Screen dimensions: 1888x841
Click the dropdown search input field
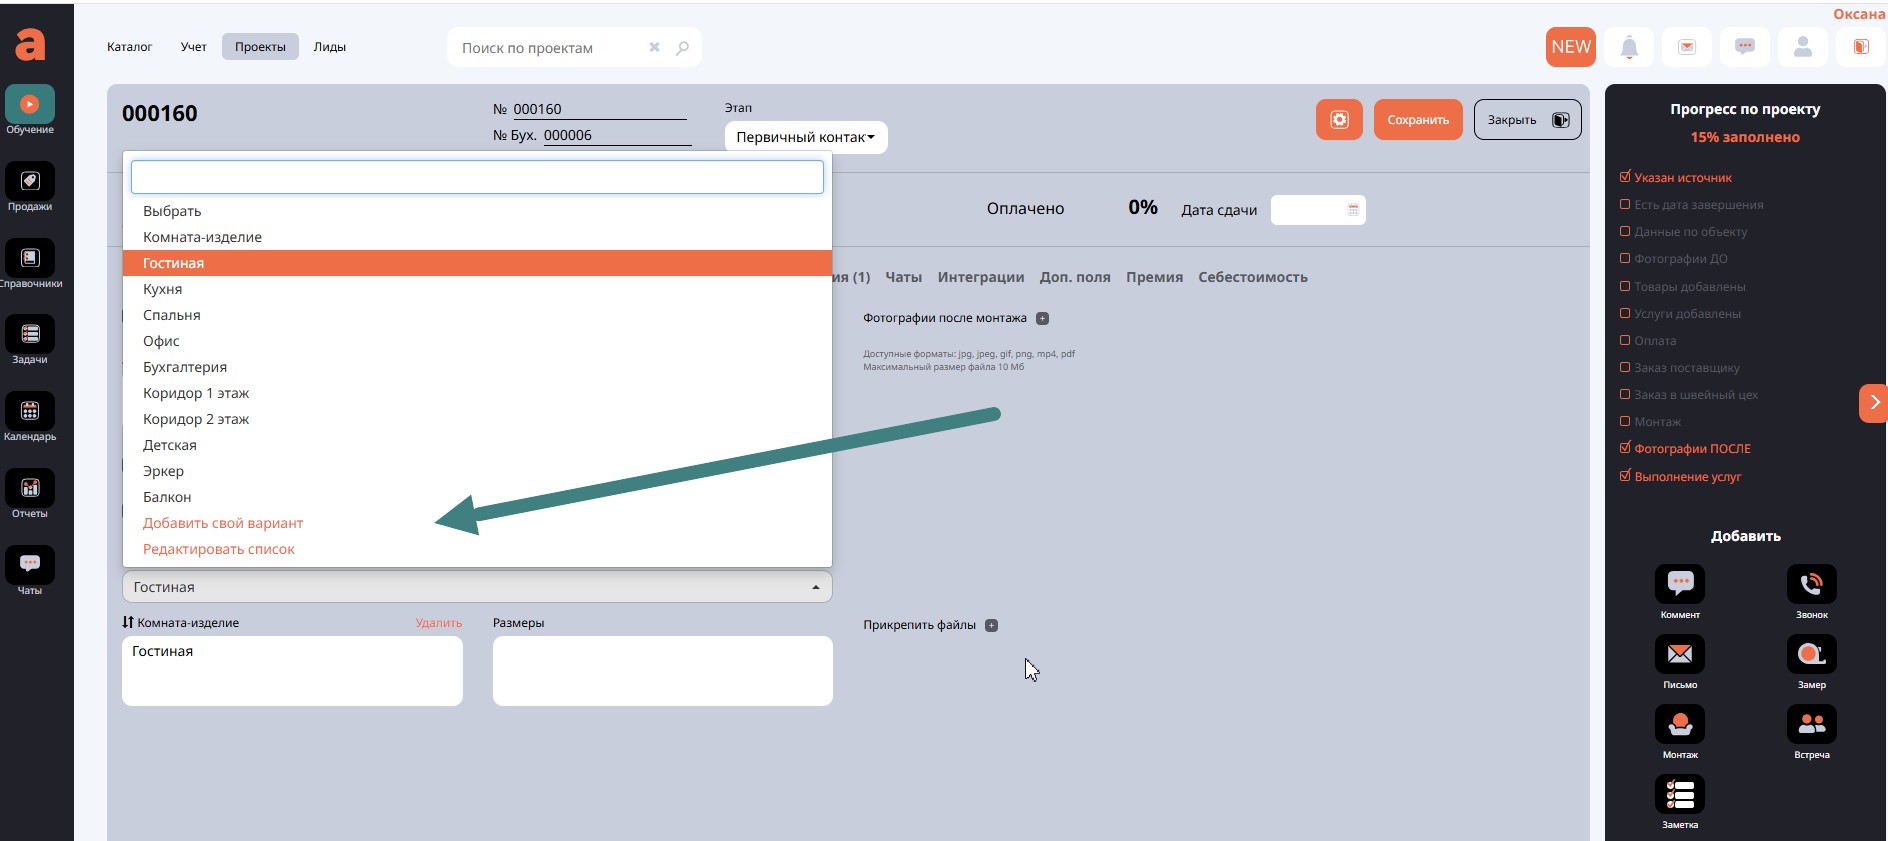477,177
